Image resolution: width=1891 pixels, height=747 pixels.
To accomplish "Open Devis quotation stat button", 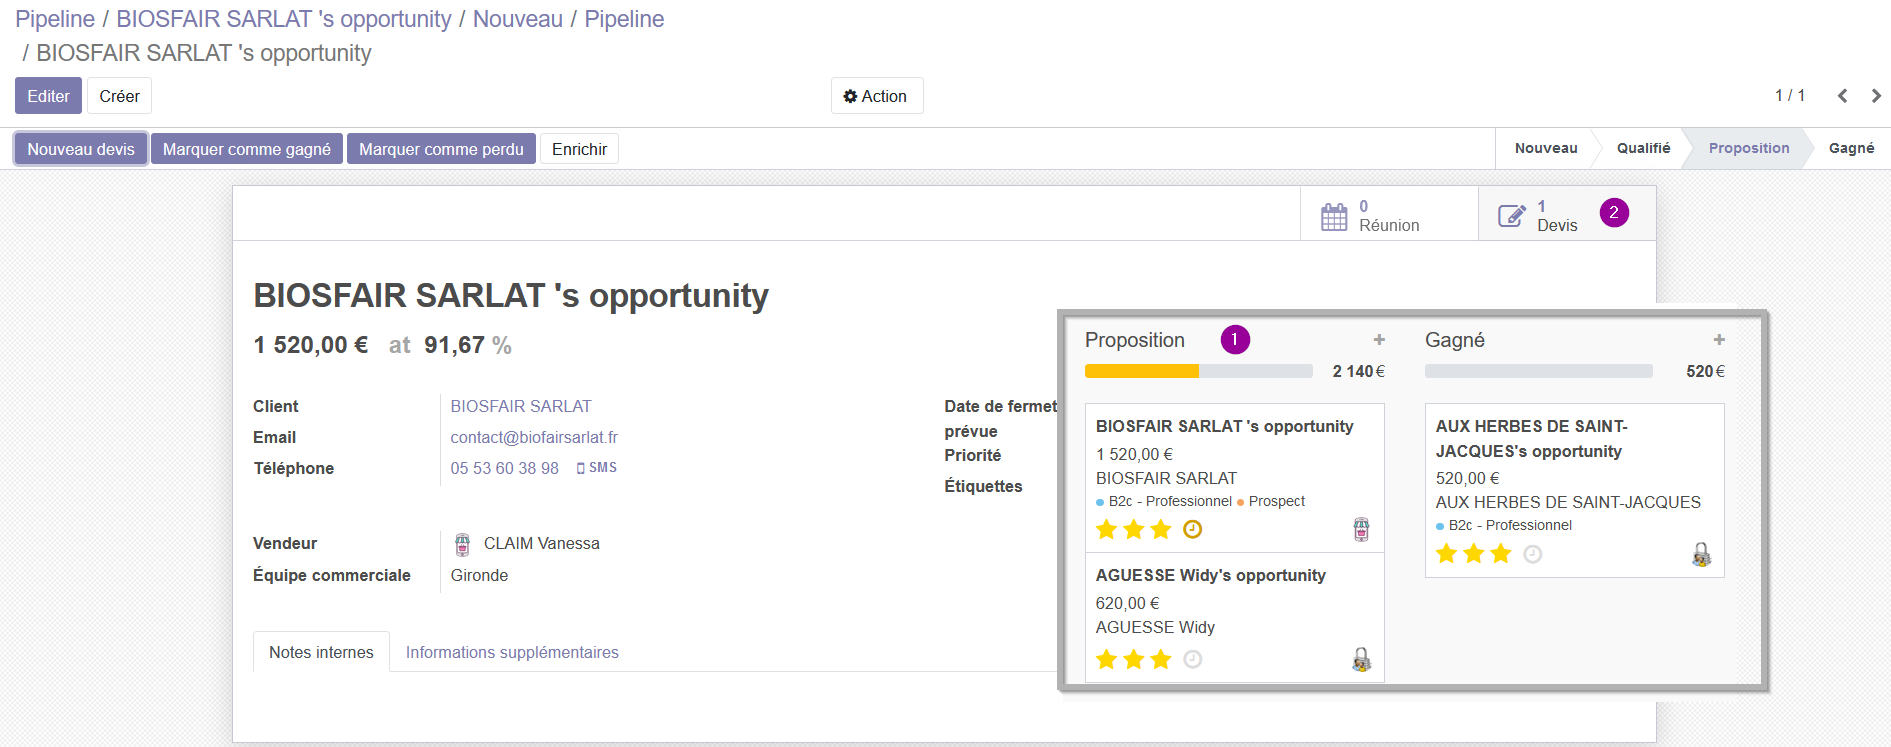I will tap(1566, 214).
